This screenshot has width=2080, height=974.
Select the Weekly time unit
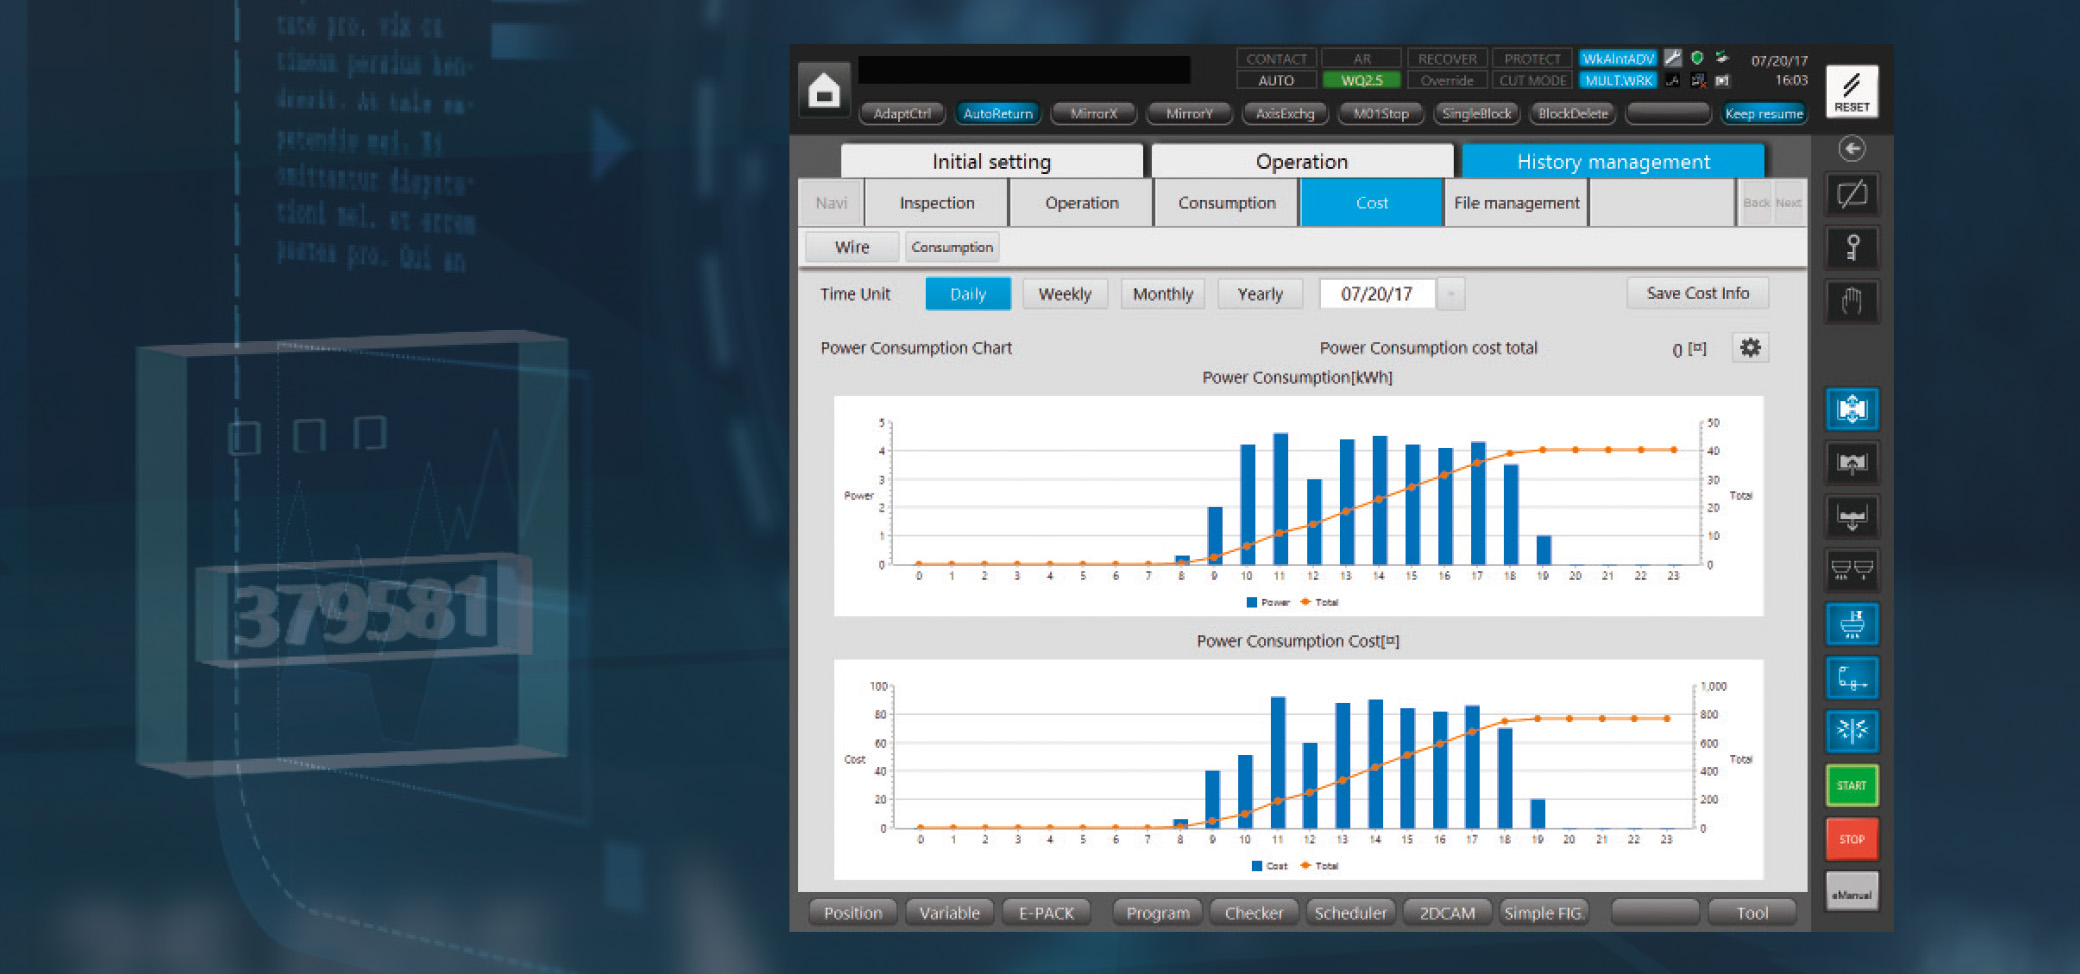tap(1064, 294)
